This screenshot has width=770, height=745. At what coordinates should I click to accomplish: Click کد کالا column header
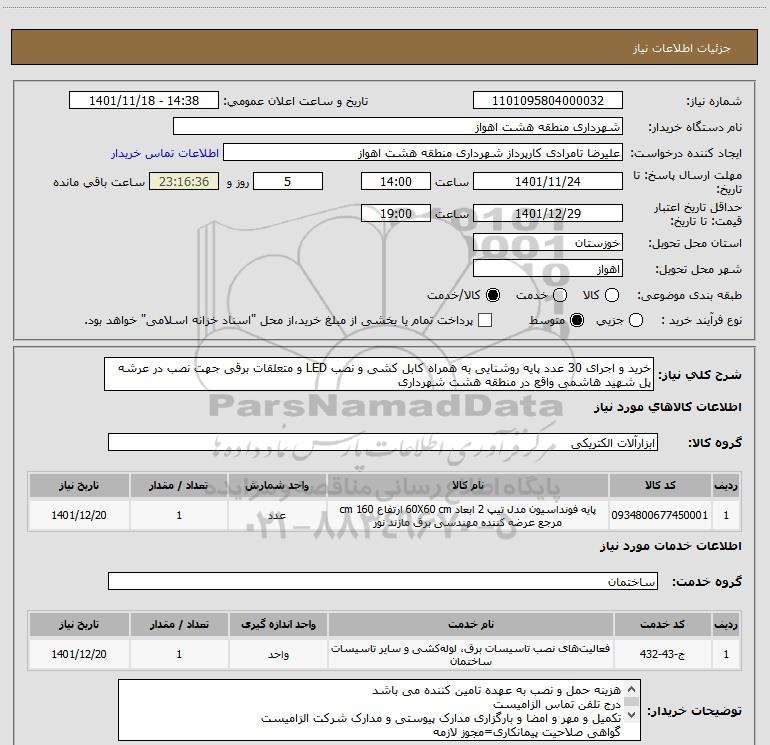660,485
